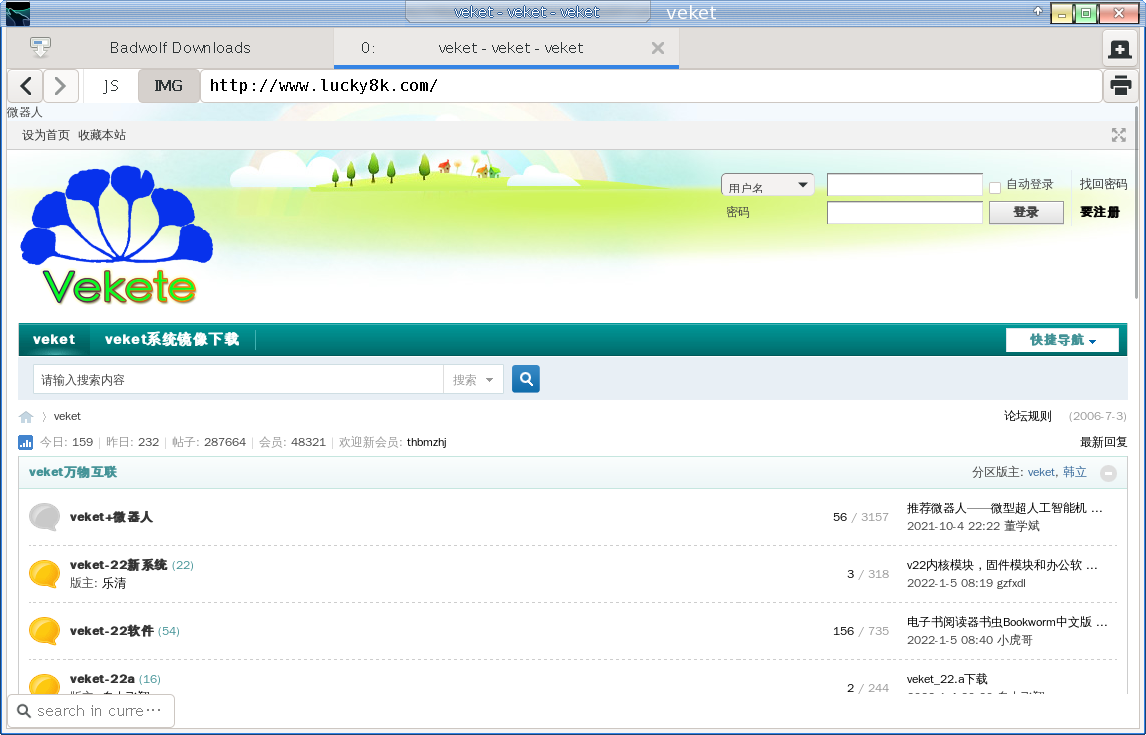Expand the 快捷导航 dropdown
This screenshot has height=735, width=1146.
[1062, 340]
